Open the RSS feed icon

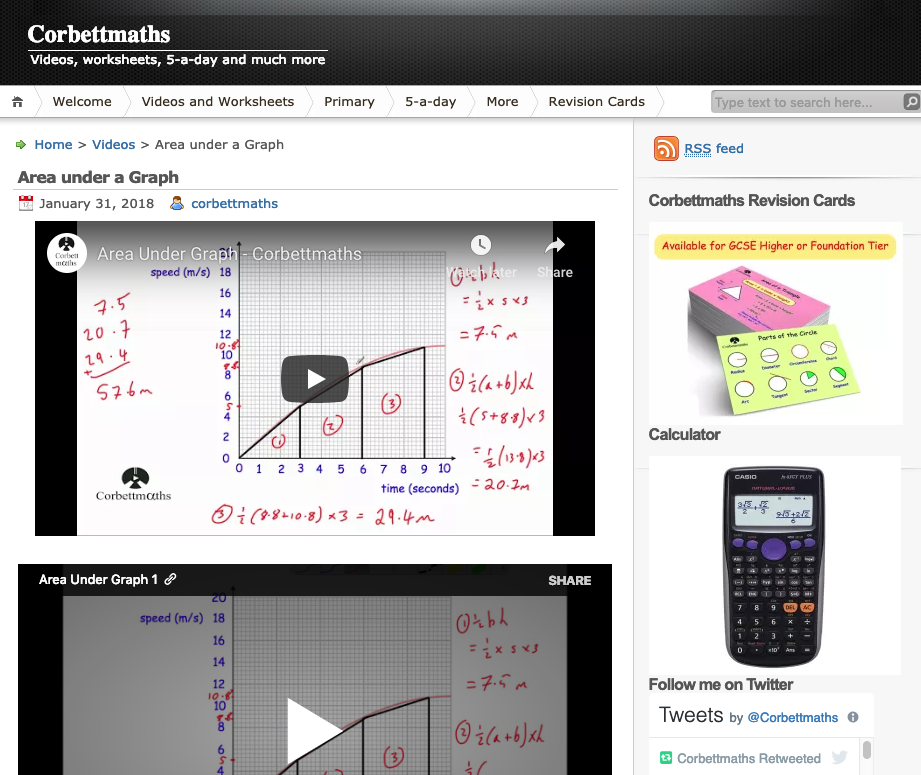666,149
